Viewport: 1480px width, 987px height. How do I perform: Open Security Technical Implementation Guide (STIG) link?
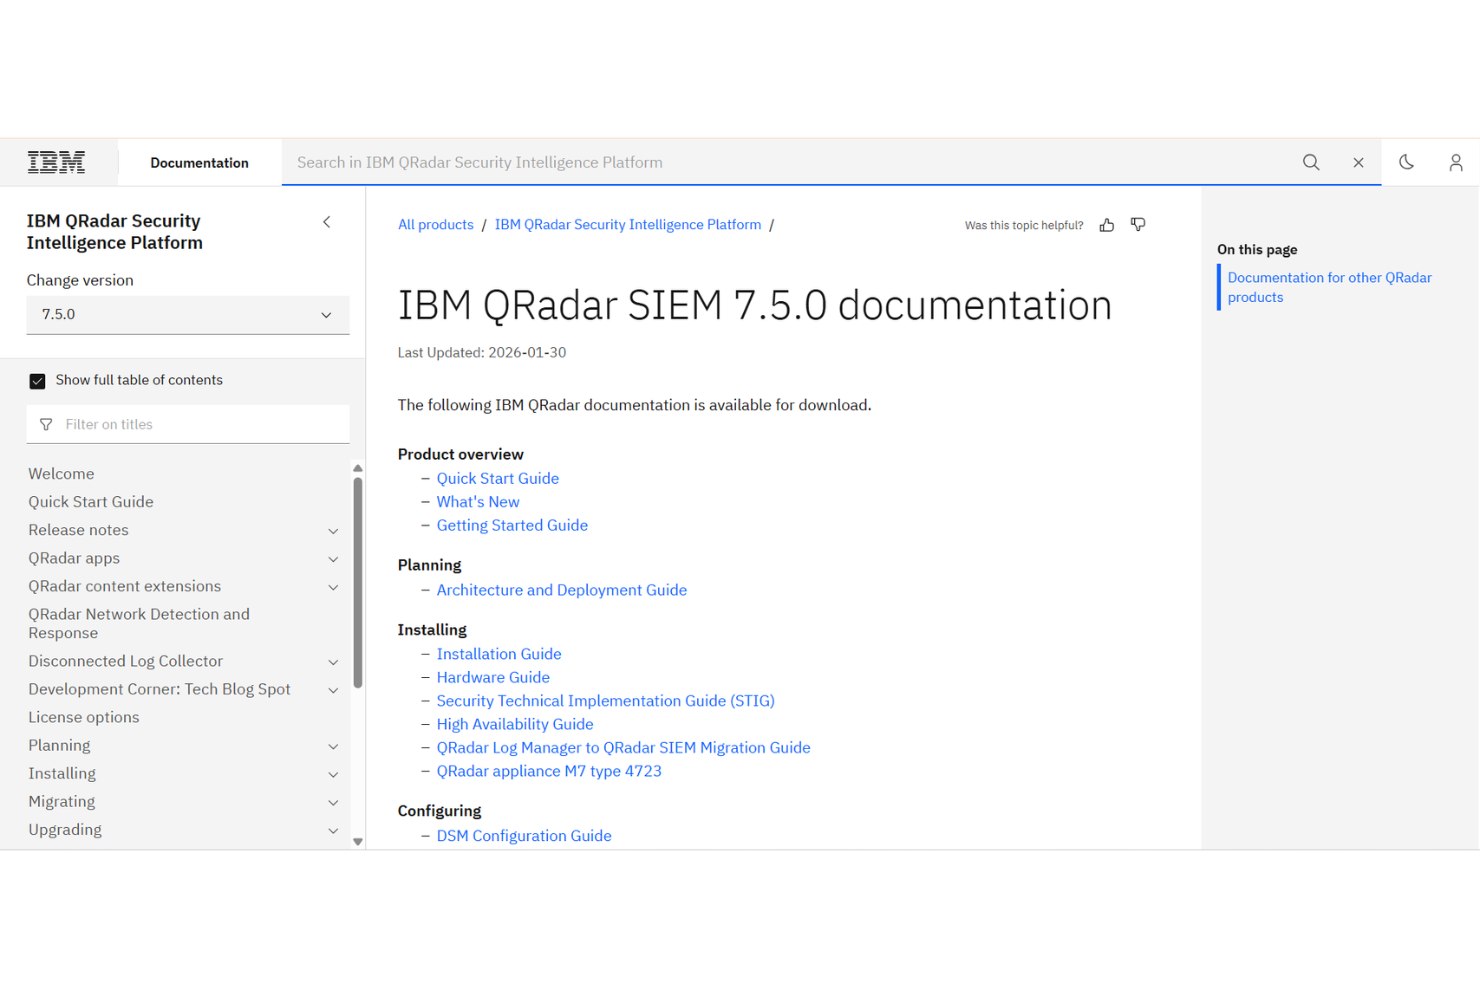[x=606, y=700]
